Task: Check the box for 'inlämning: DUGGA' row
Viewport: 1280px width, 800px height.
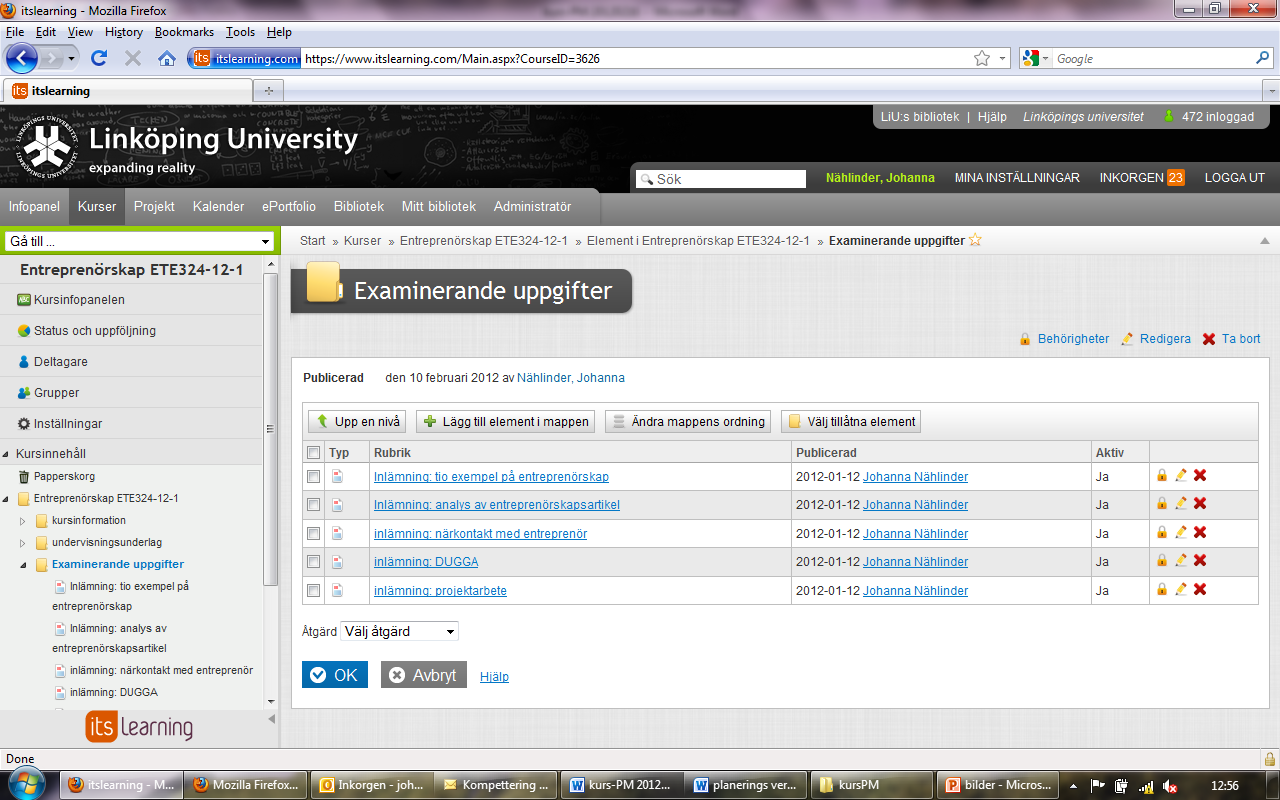Action: point(314,561)
